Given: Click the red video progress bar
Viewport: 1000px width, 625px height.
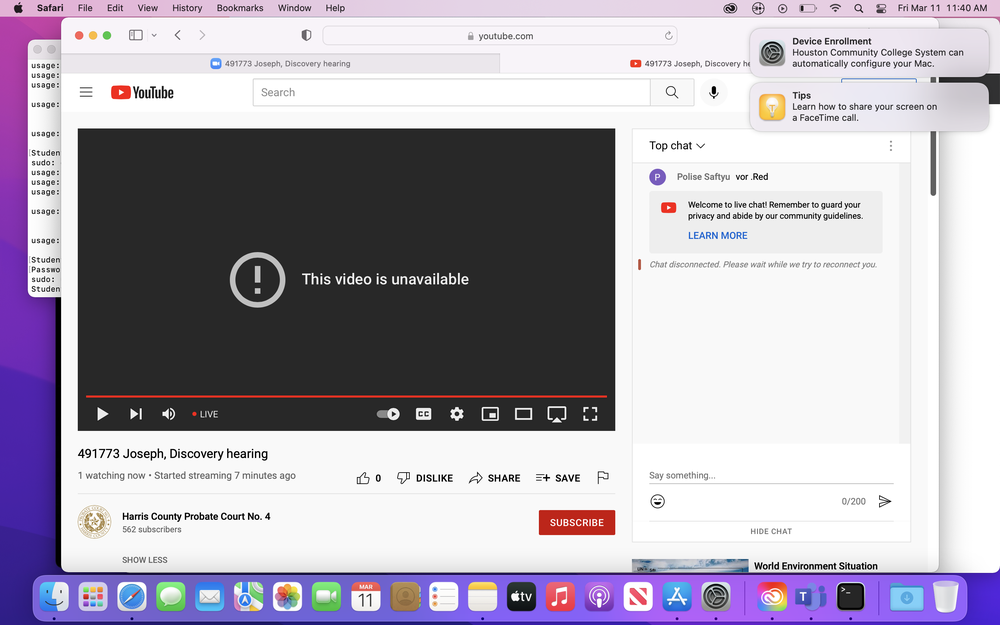Looking at the screenshot, I should pyautogui.click(x=346, y=397).
